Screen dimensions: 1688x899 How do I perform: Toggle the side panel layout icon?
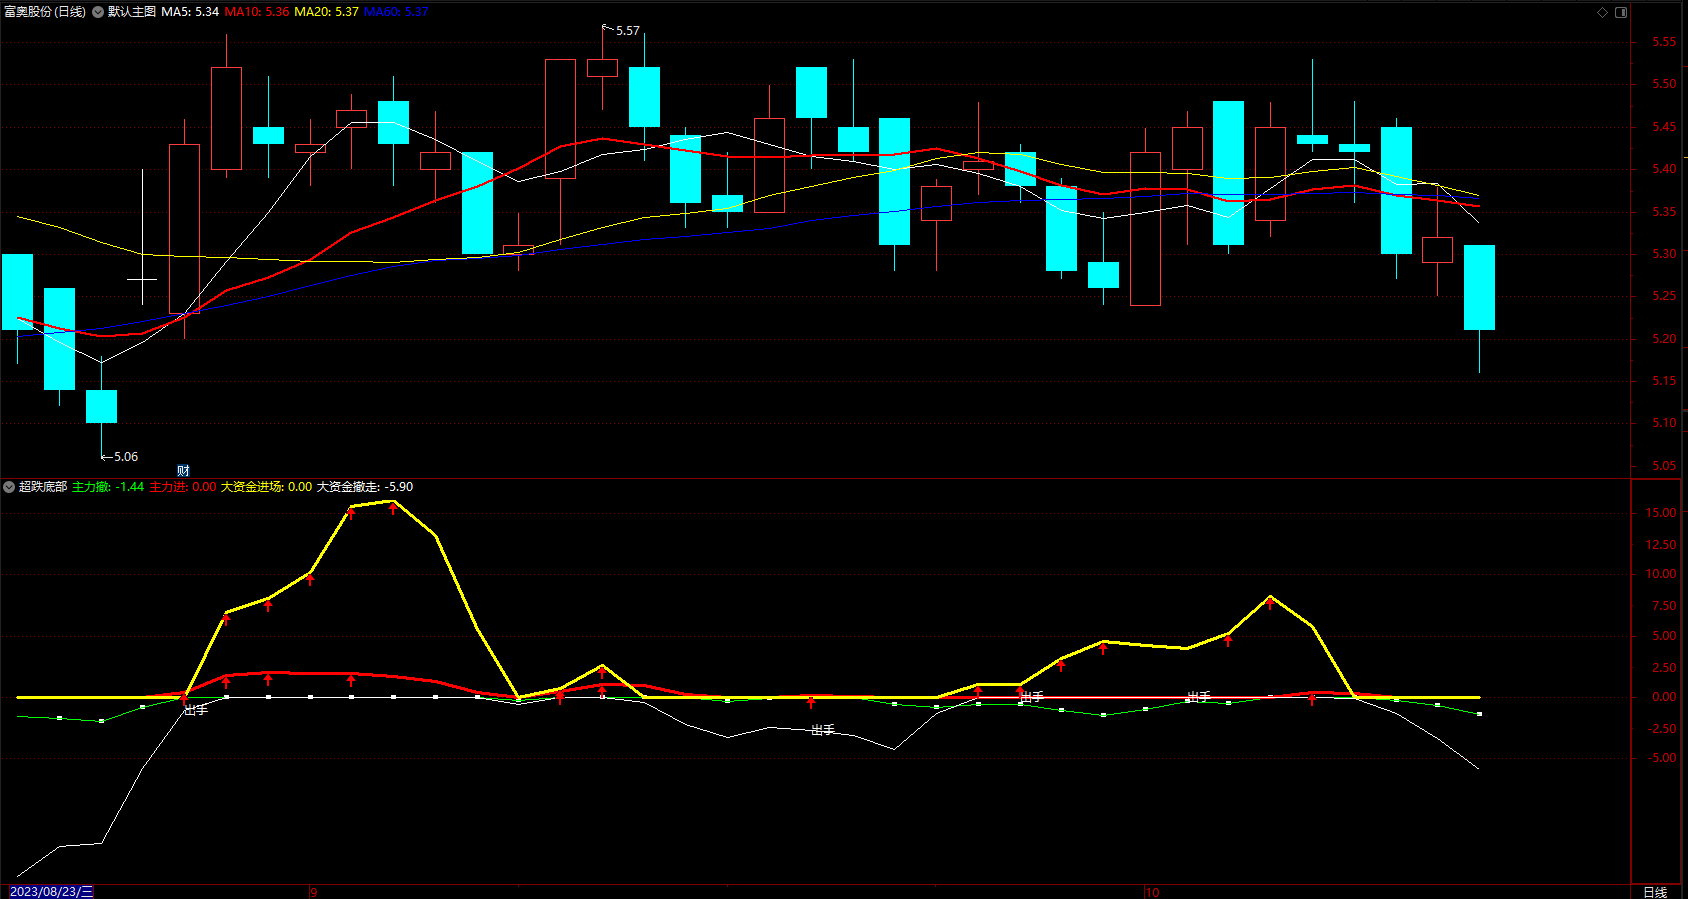[1621, 12]
